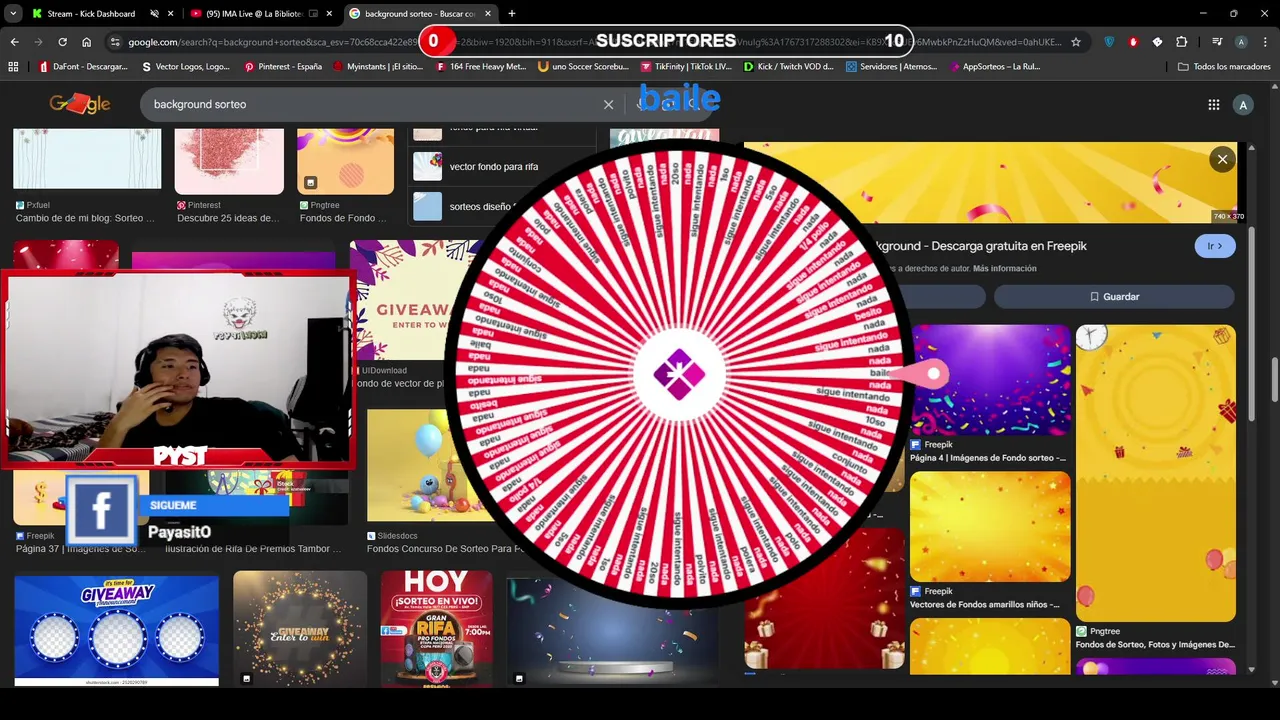Viewport: 1280px width, 720px height.
Task: Open Google account avatar
Action: pos(1243,105)
